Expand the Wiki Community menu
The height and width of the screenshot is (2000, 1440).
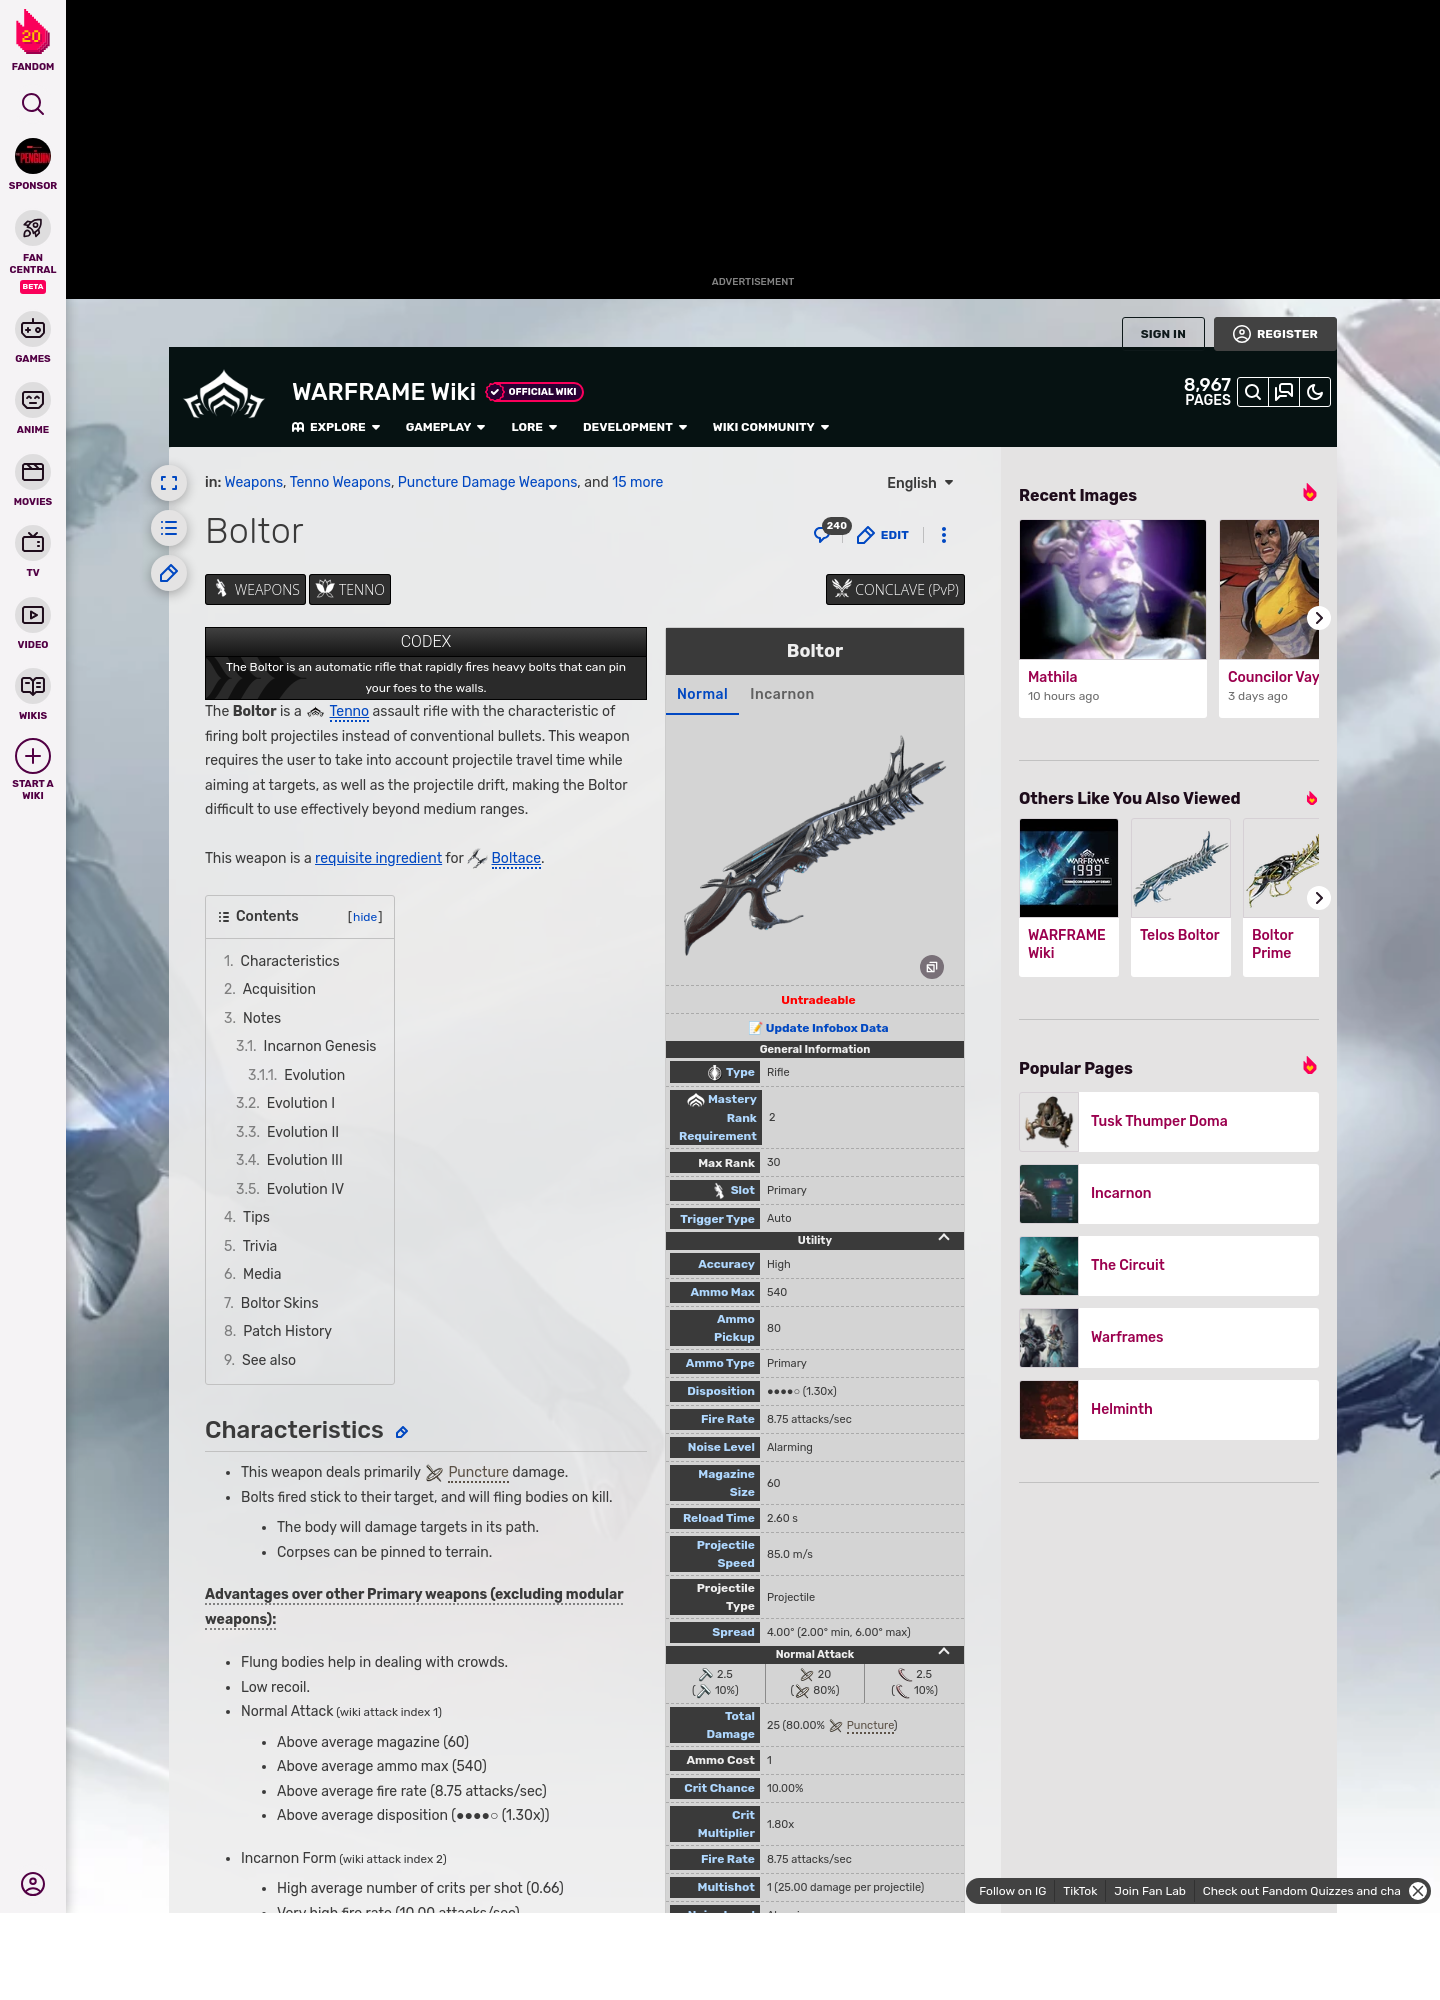point(771,427)
